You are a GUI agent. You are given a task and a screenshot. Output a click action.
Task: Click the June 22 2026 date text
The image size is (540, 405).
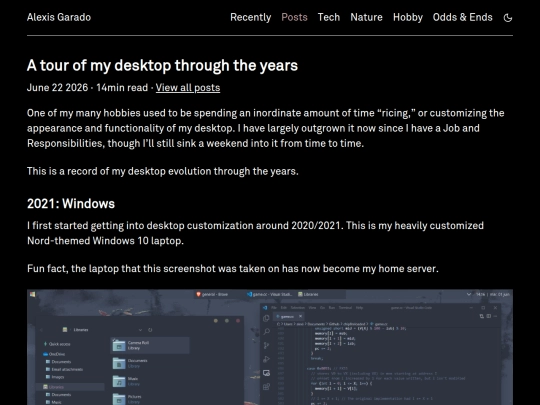[x=58, y=87]
